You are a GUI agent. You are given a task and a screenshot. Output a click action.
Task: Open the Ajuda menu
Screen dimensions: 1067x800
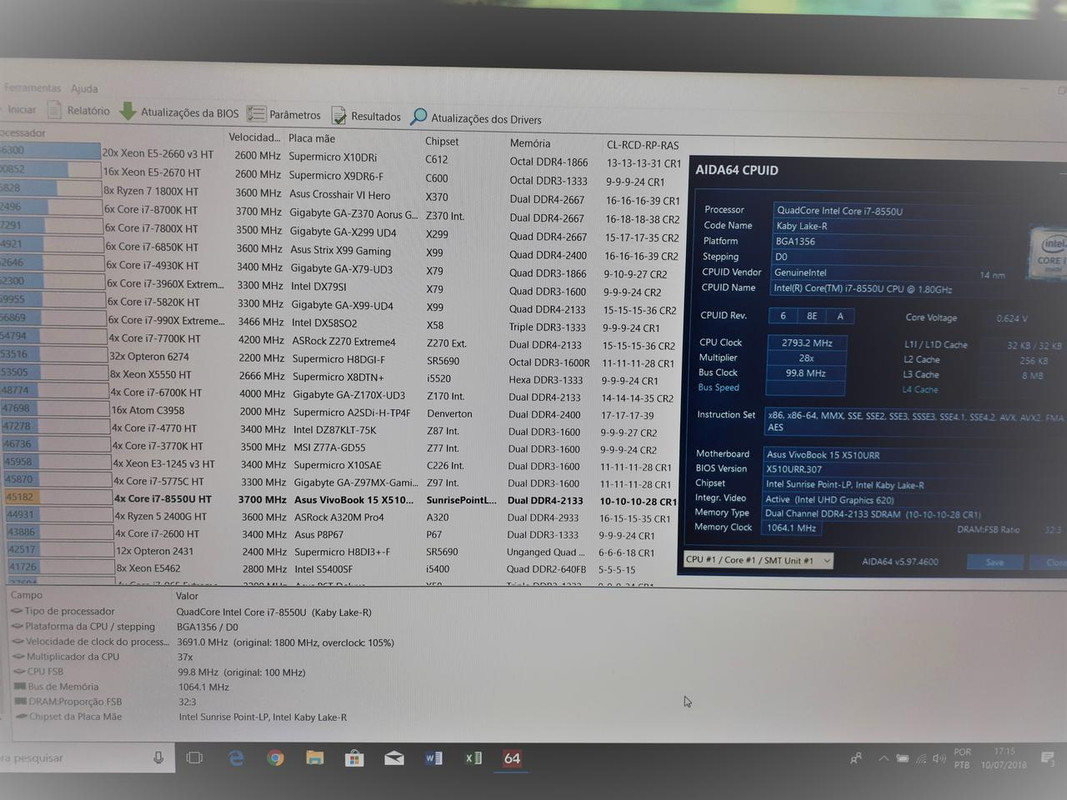pyautogui.click(x=84, y=88)
